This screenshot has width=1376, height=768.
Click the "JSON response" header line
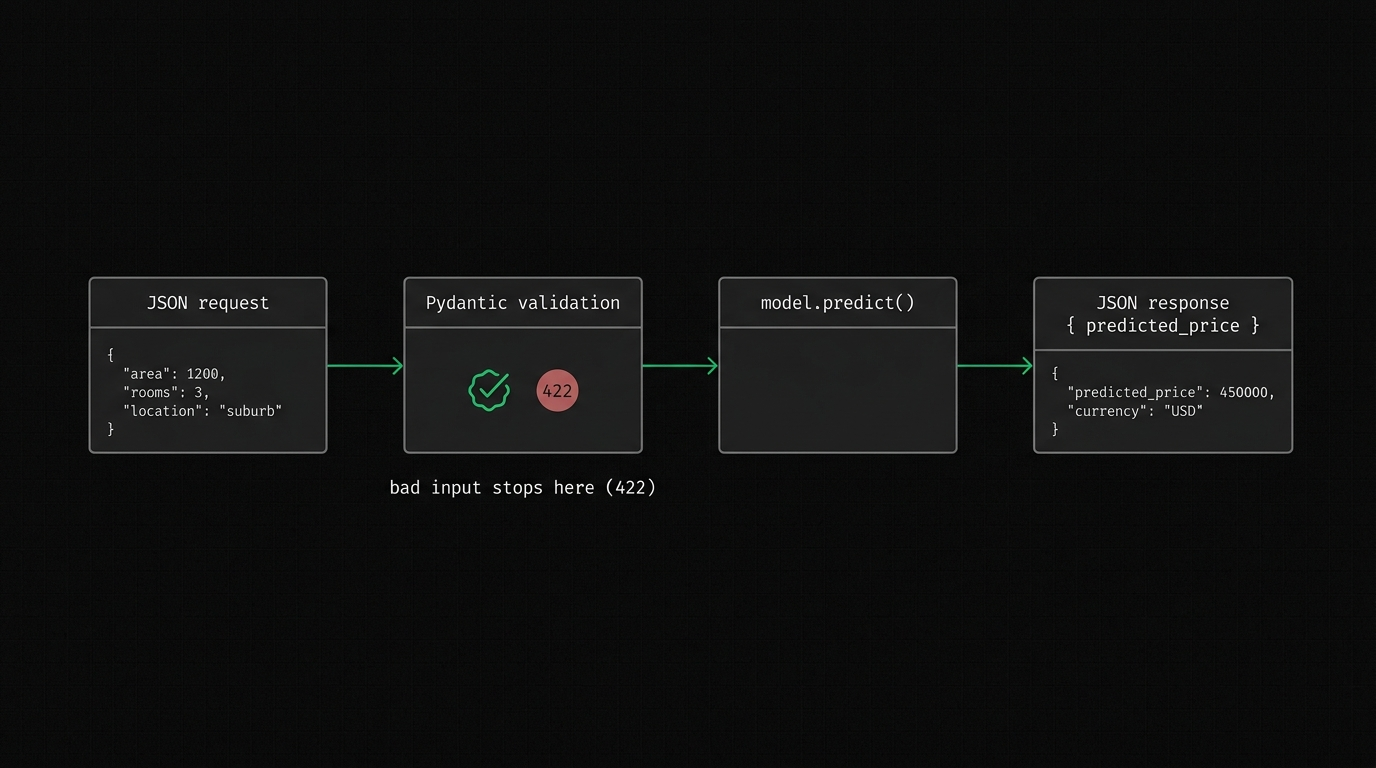click(1163, 303)
